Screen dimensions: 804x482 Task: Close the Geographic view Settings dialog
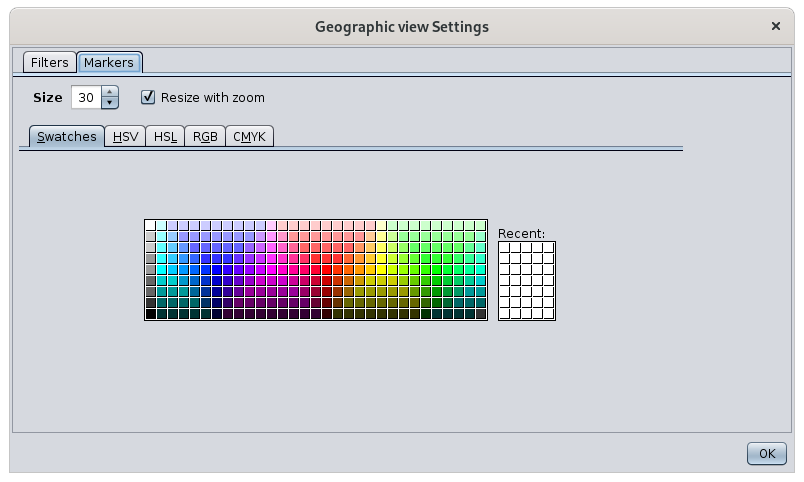pos(776,26)
